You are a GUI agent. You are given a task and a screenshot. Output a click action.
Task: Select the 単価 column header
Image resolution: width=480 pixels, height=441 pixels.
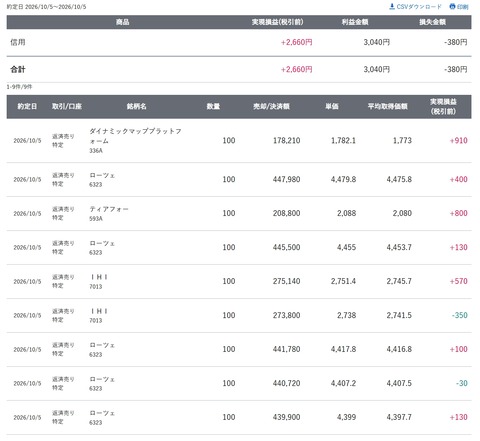click(x=332, y=106)
